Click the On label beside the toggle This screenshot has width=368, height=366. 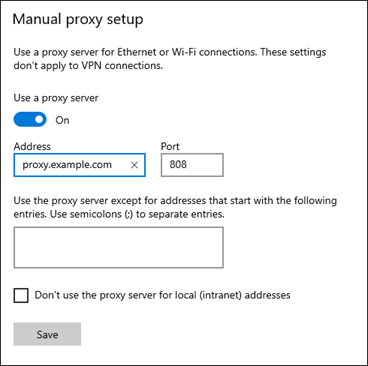[x=62, y=120]
